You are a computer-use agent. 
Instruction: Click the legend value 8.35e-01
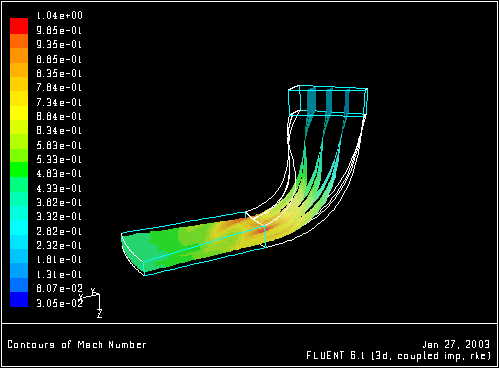click(59, 73)
